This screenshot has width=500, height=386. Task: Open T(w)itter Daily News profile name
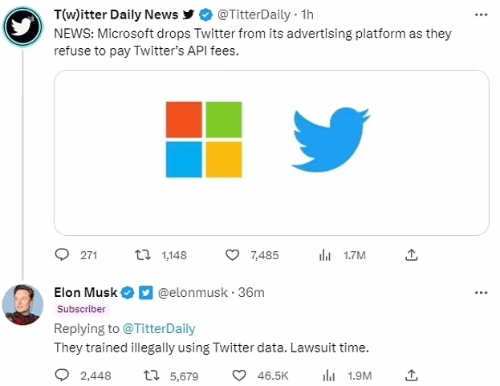[116, 15]
